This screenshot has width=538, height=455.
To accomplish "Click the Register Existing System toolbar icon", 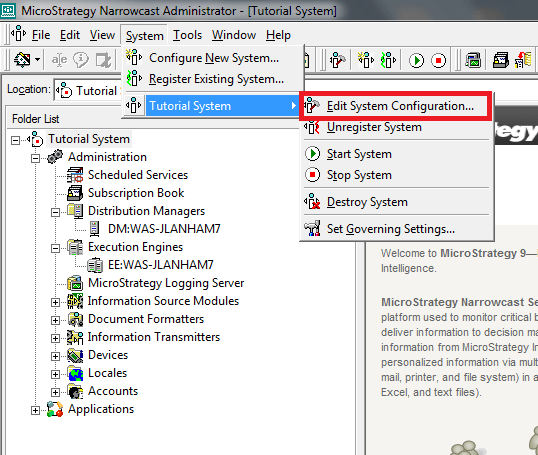I will [x=388, y=61].
